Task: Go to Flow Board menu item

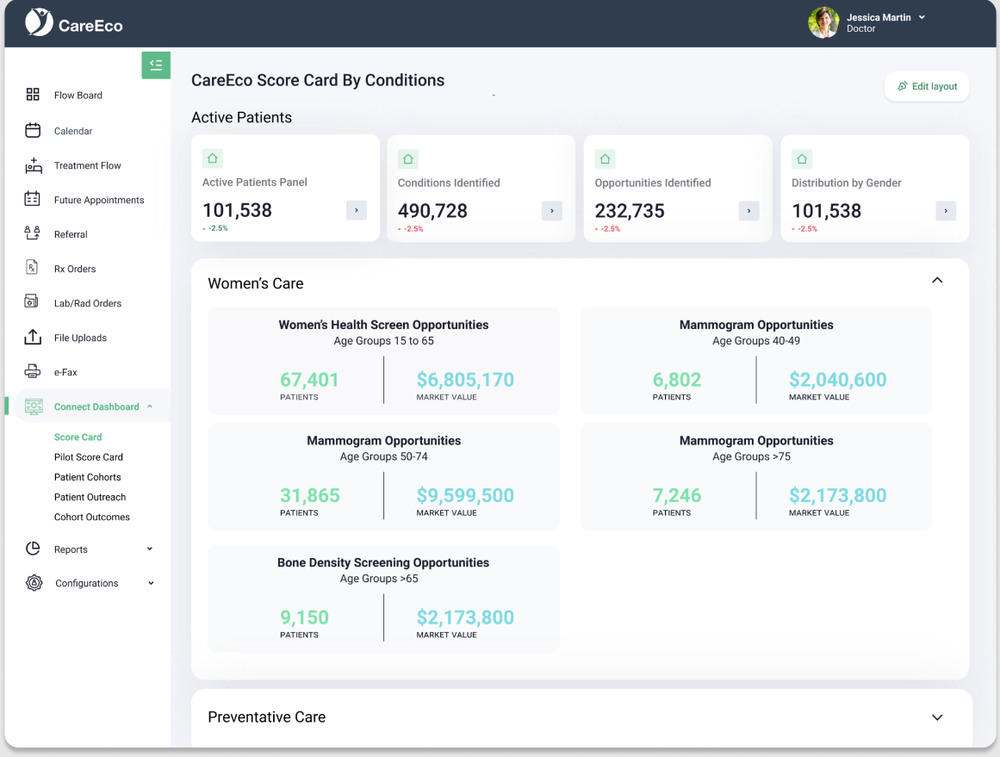Action: click(x=78, y=95)
